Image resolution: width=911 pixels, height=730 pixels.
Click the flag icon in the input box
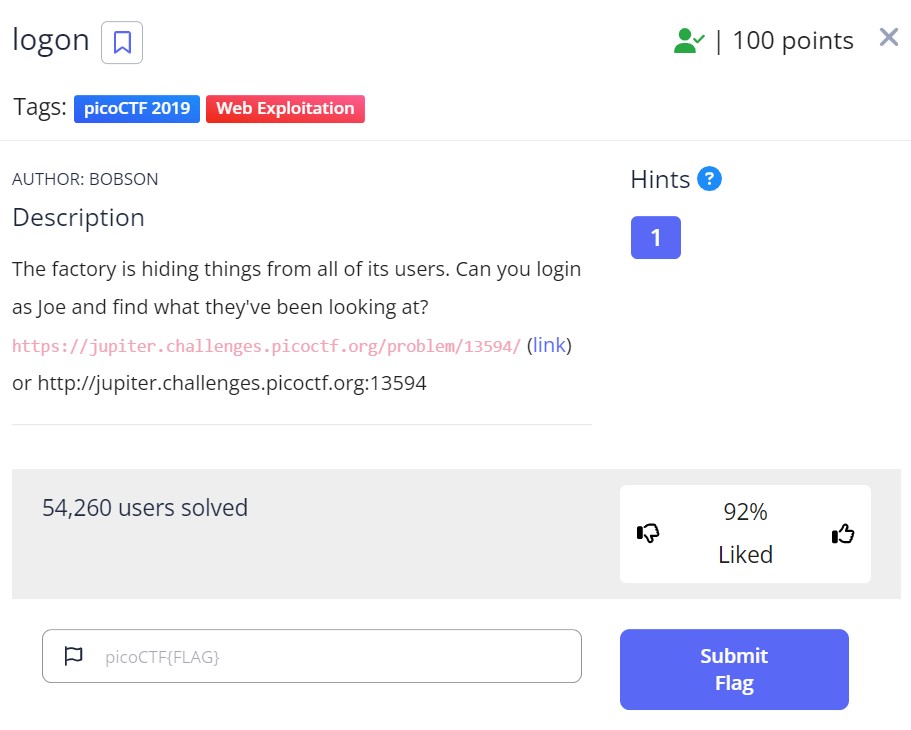(73, 656)
